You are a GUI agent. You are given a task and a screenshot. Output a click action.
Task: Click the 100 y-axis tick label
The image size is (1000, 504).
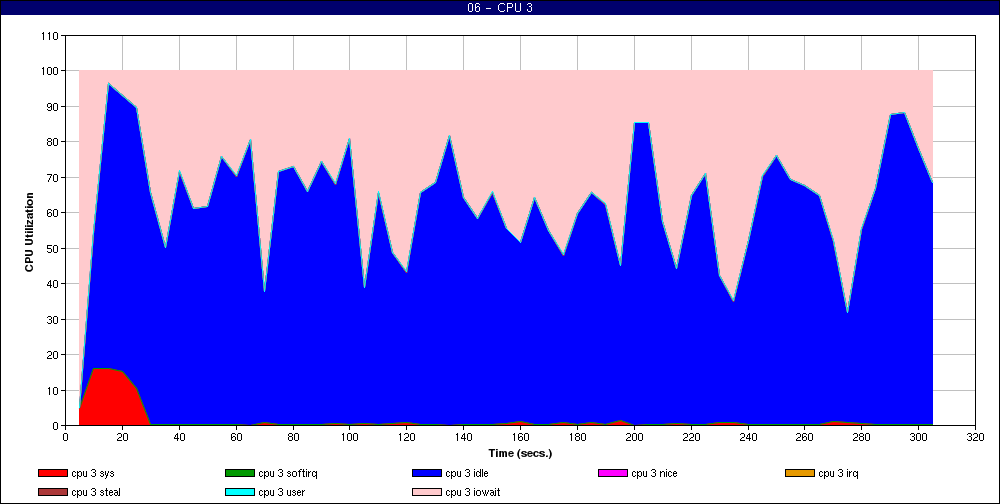coord(51,71)
